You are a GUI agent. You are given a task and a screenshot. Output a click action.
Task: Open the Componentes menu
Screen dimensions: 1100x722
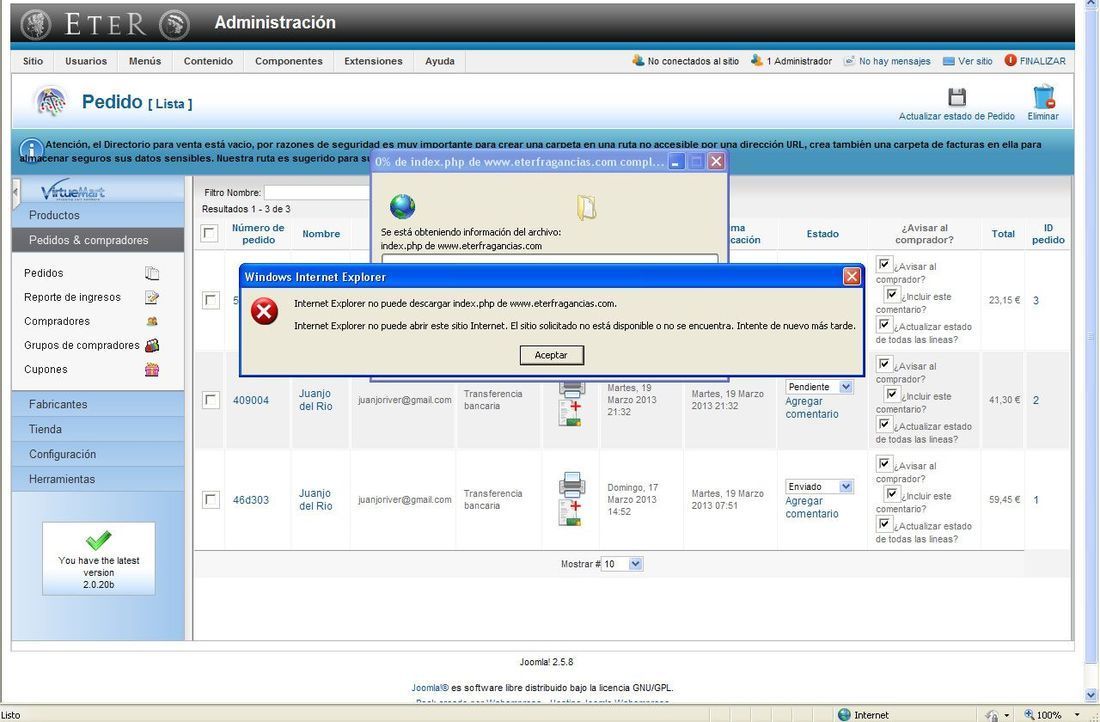point(289,61)
